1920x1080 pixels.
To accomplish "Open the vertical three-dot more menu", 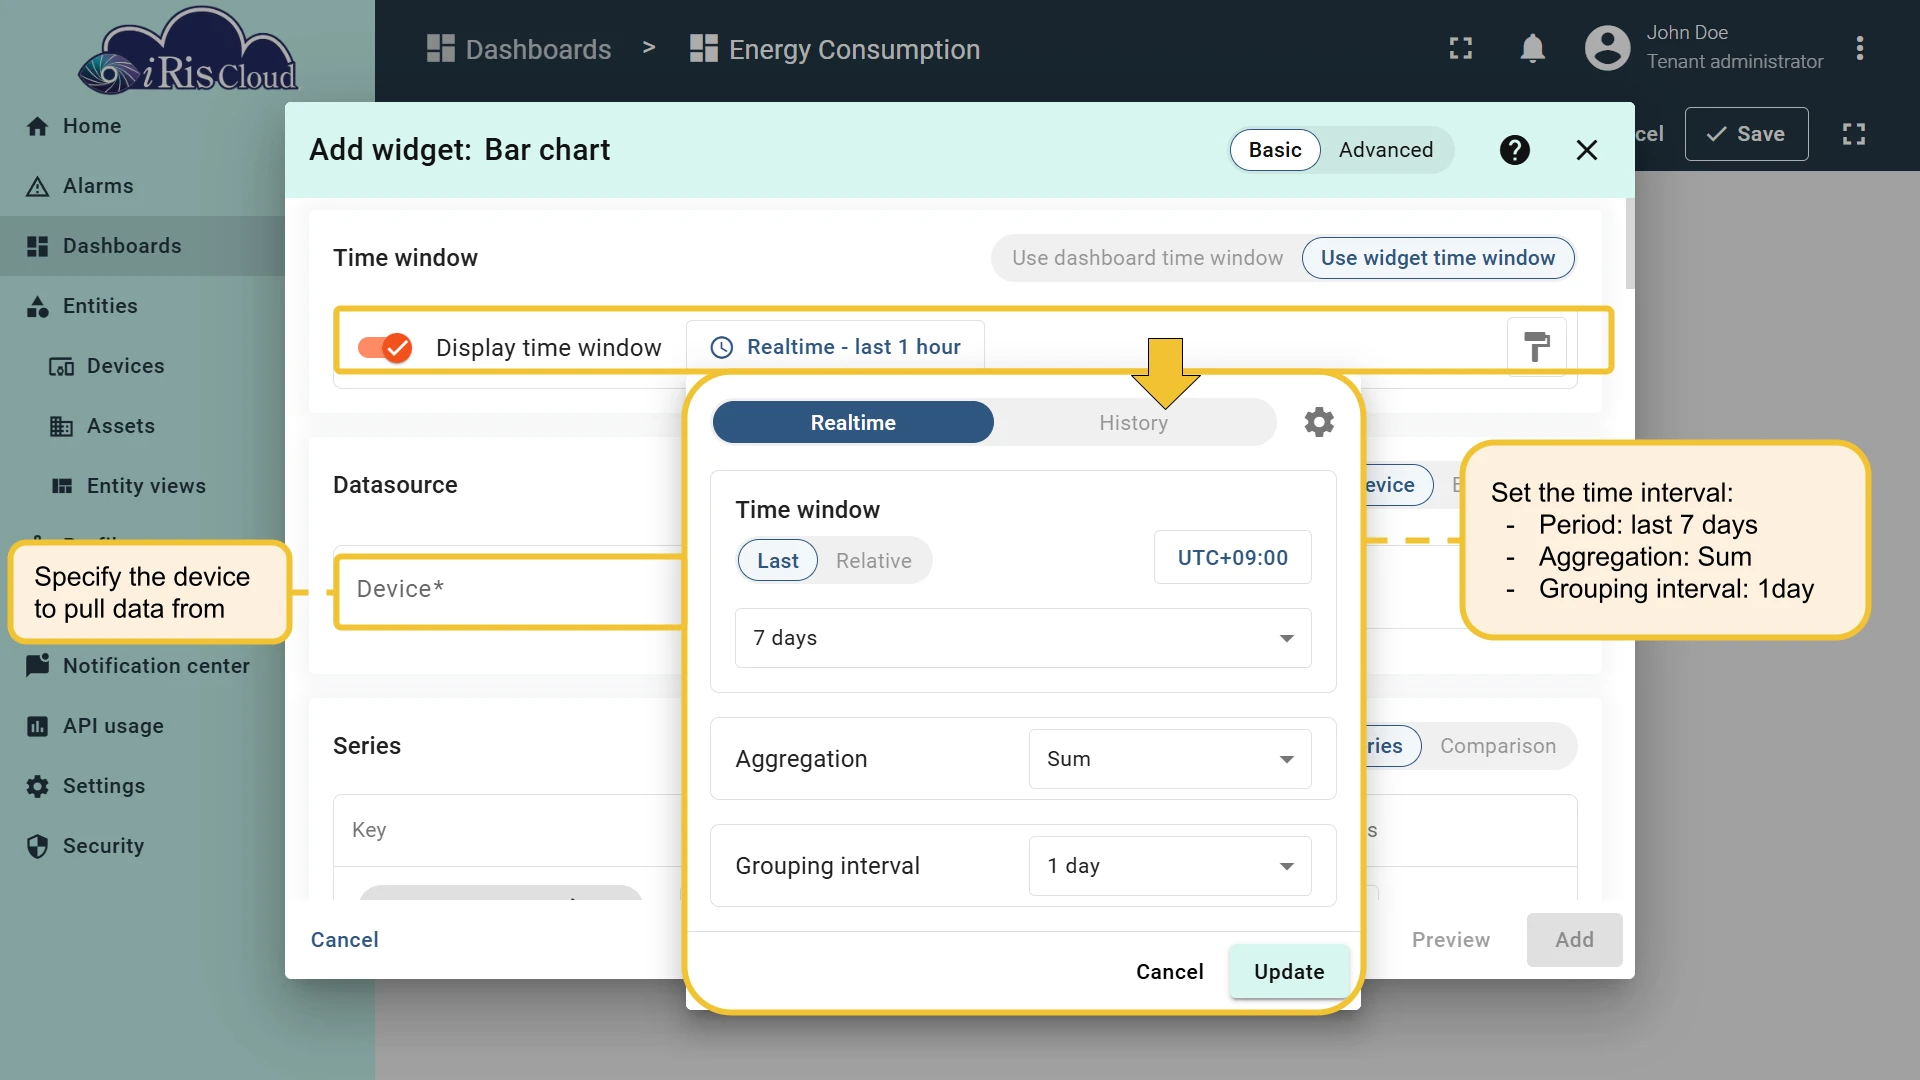I will [1859, 48].
